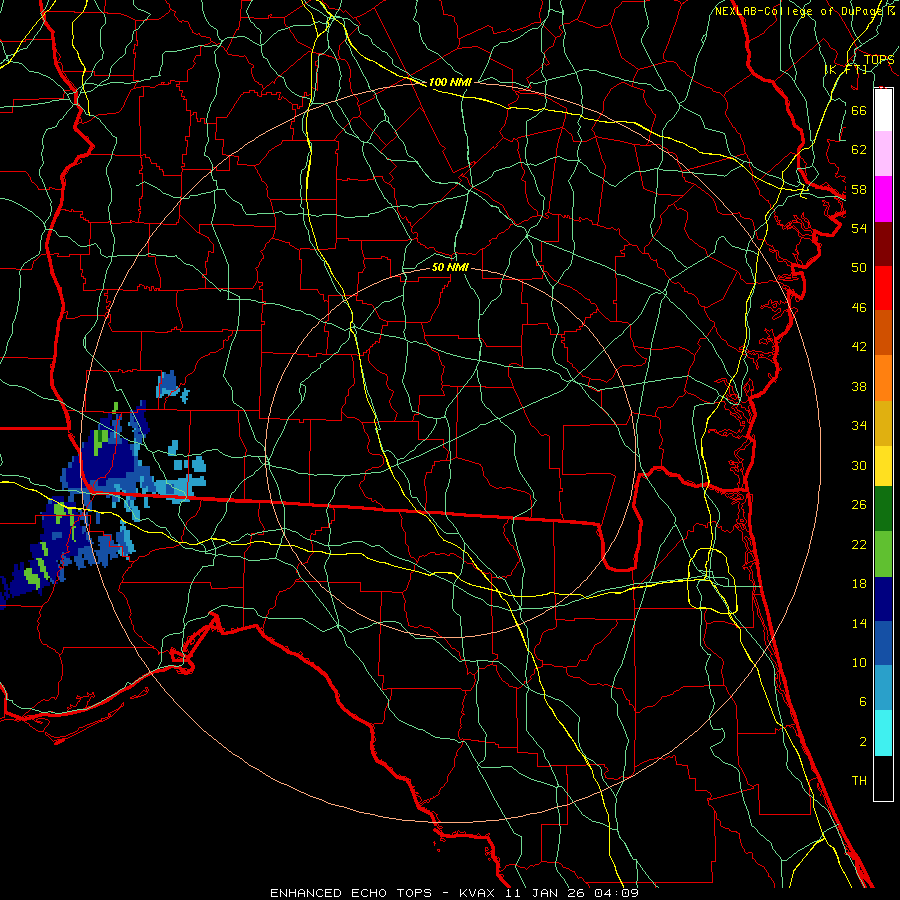The width and height of the screenshot is (900, 900).
Task: Click the legend value '26'
Action: point(859,505)
